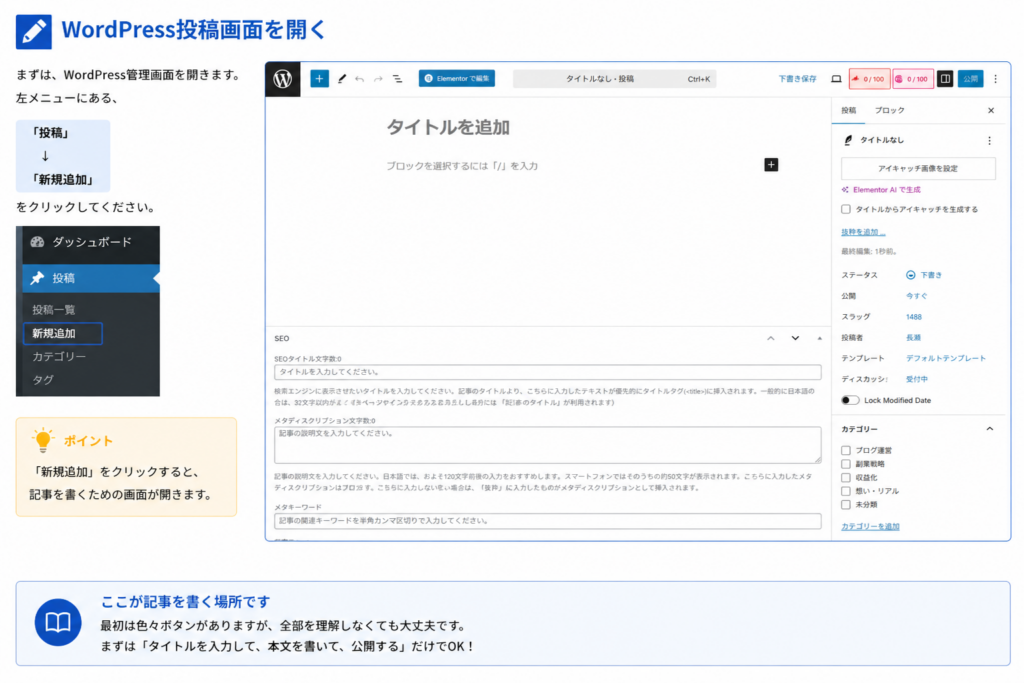1024x683 pixels.
Task: Undo with the left arrow icon
Action: (x=360, y=79)
